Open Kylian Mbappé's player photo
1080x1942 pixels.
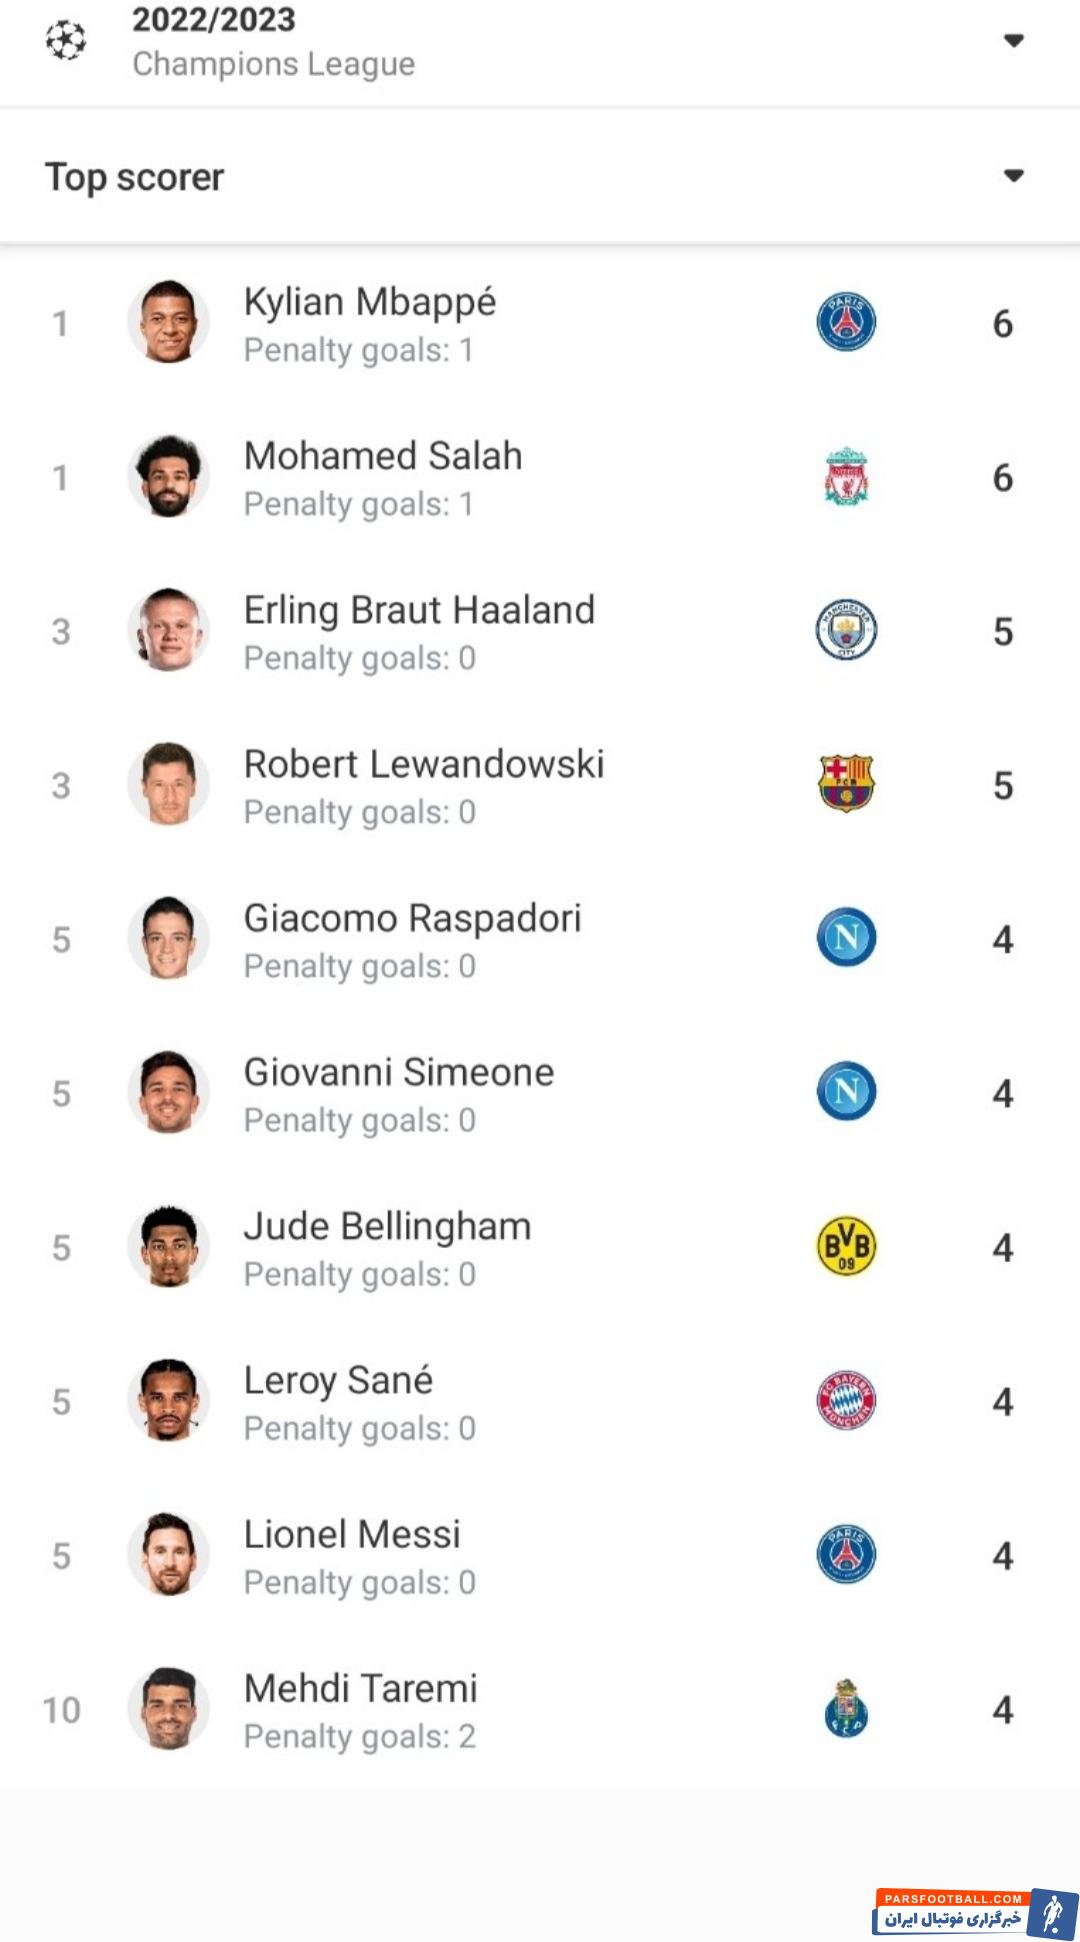(x=168, y=322)
